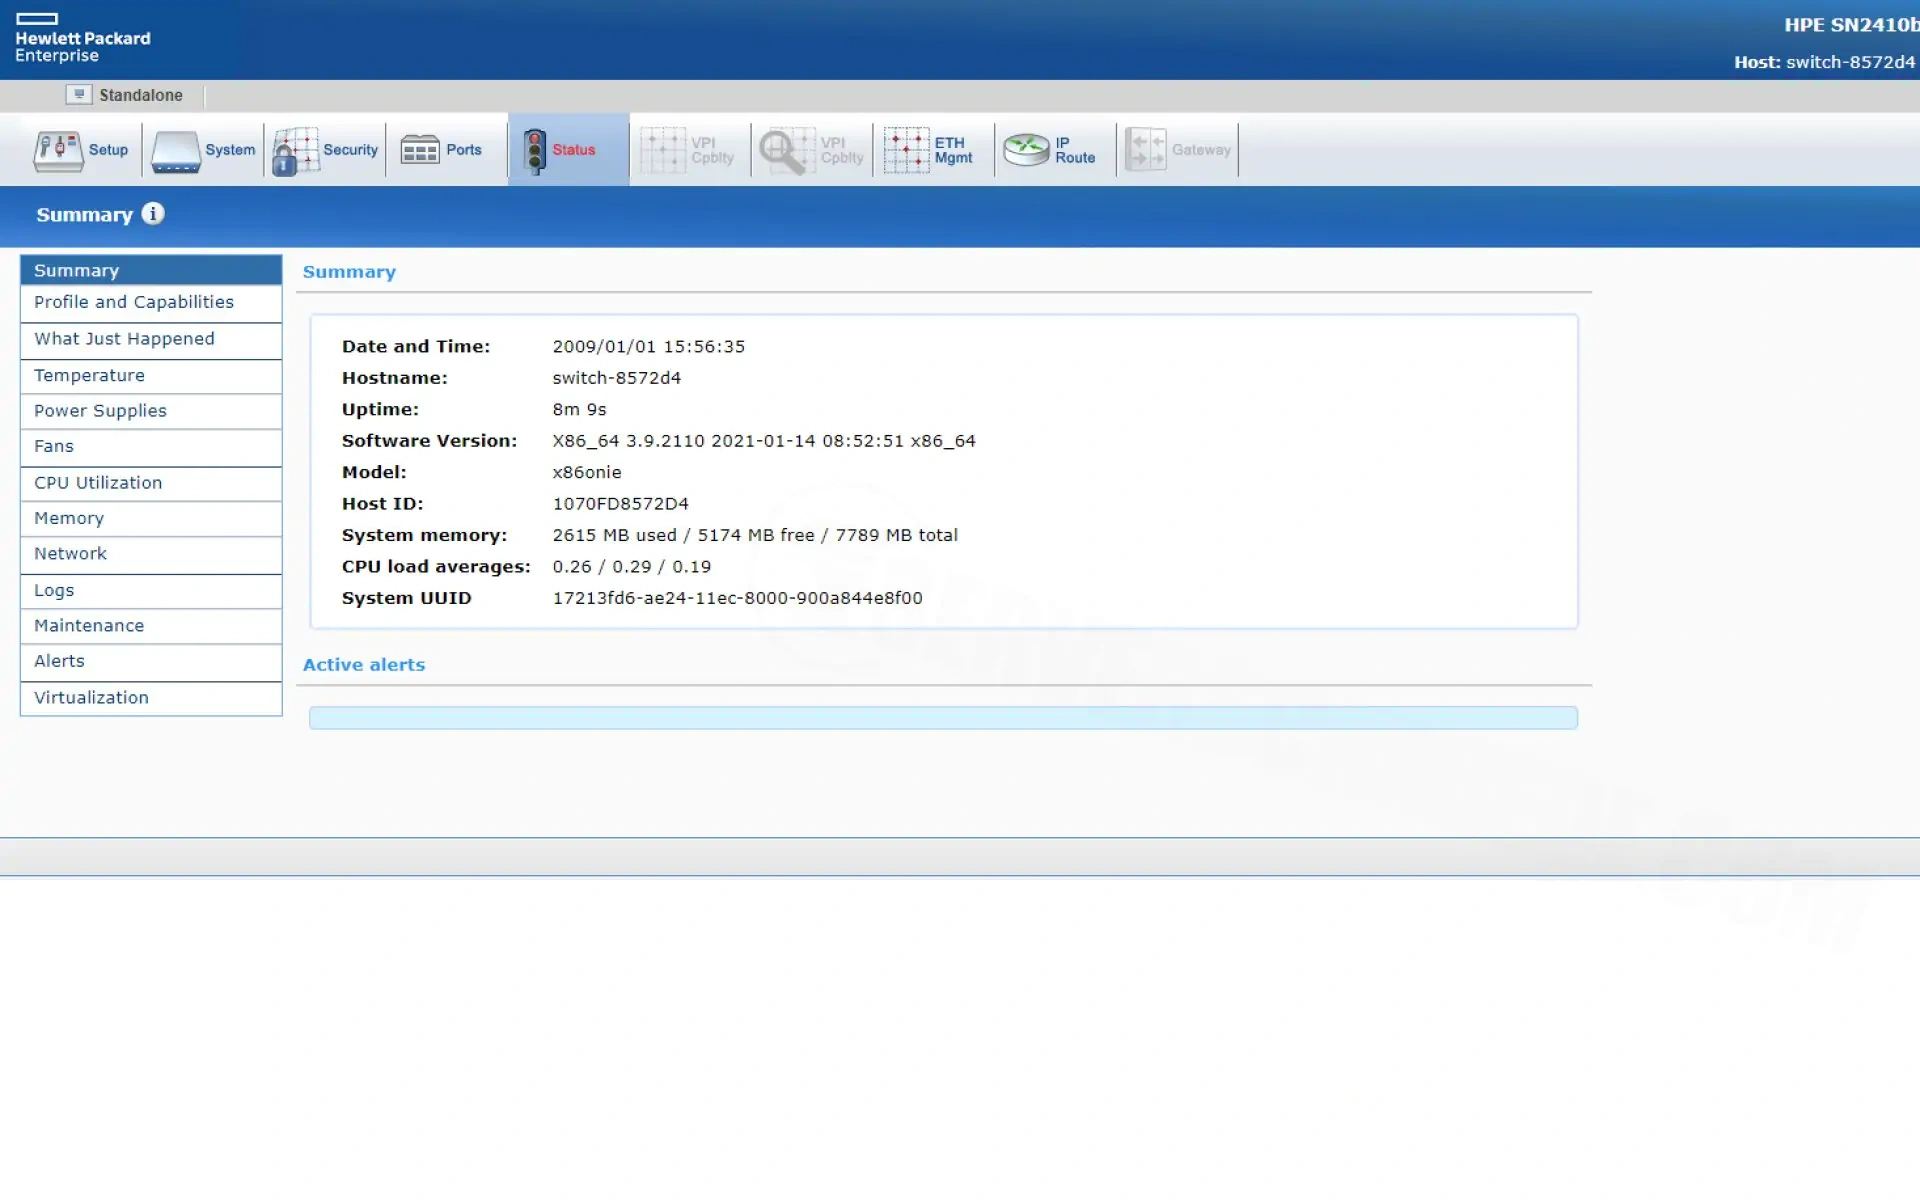1920x1200 pixels.
Task: Open the Power Supplies section
Action: (100, 411)
